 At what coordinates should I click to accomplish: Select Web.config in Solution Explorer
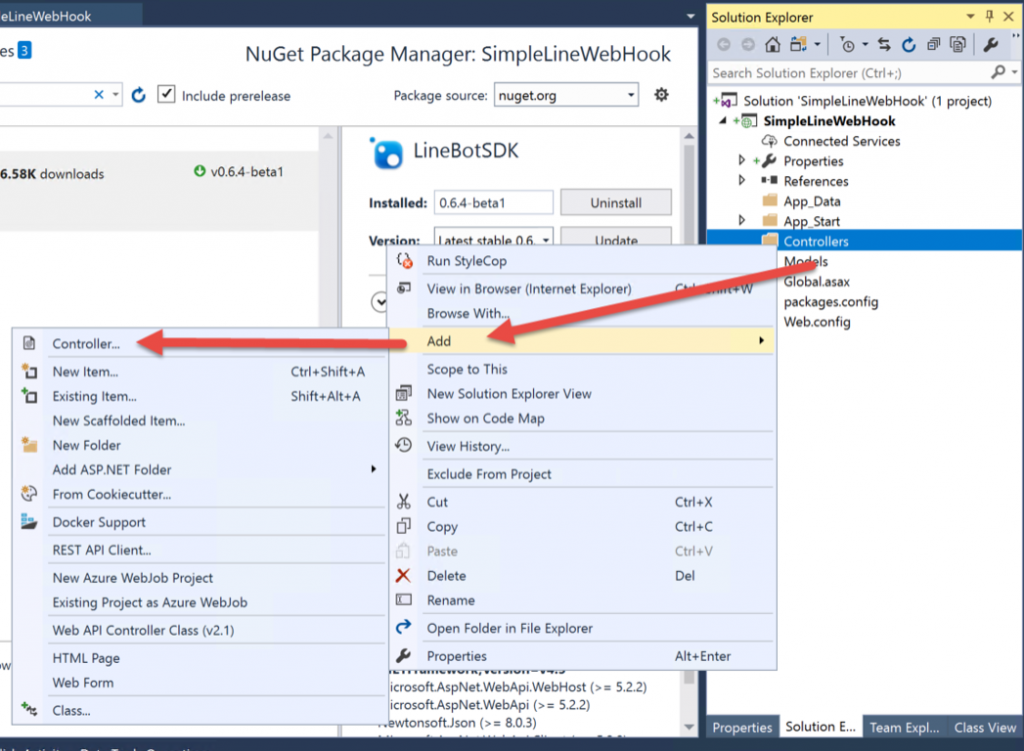tap(817, 322)
